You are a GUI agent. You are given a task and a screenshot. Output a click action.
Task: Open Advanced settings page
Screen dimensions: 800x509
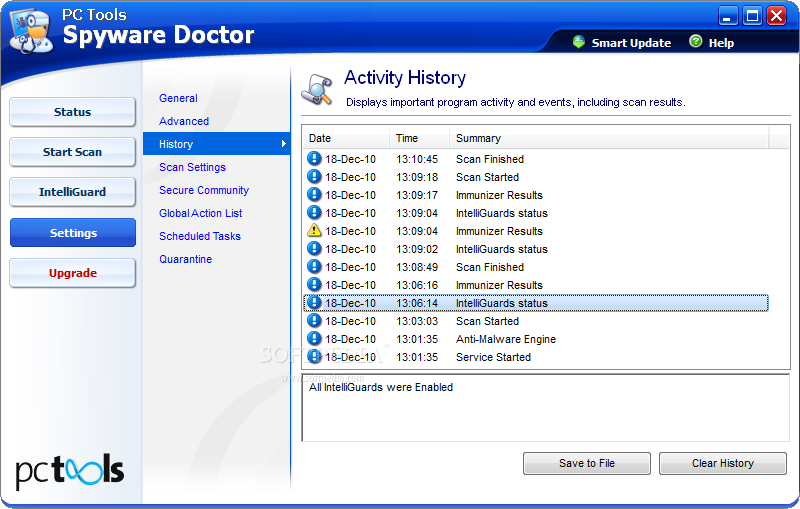(x=184, y=121)
